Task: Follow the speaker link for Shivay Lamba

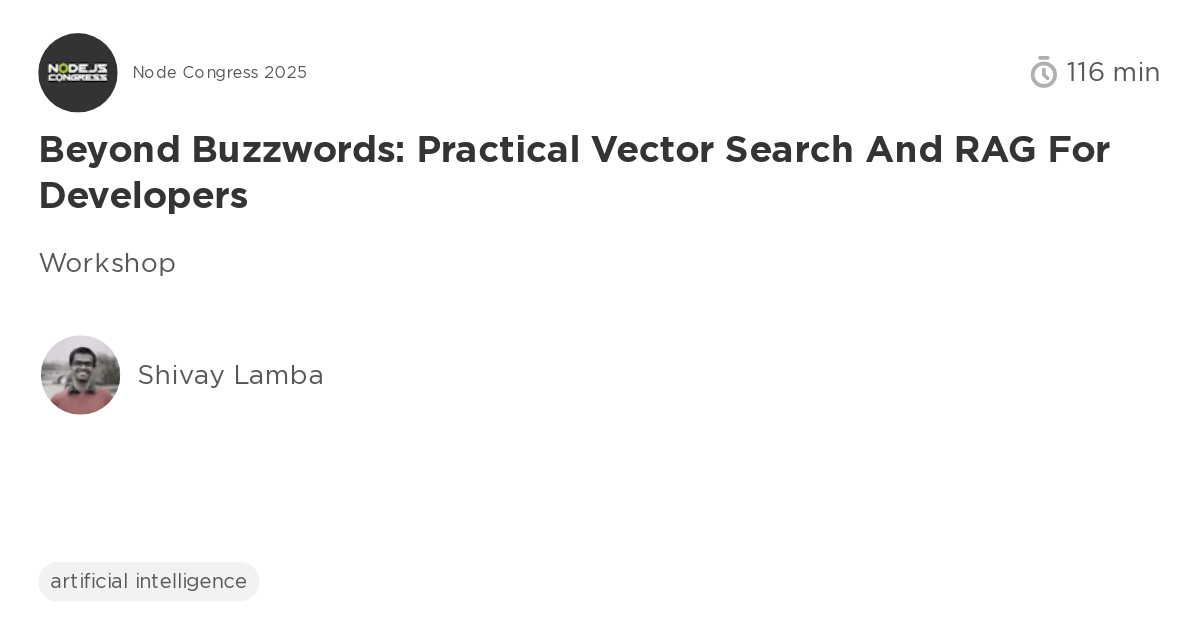Action: click(x=230, y=375)
